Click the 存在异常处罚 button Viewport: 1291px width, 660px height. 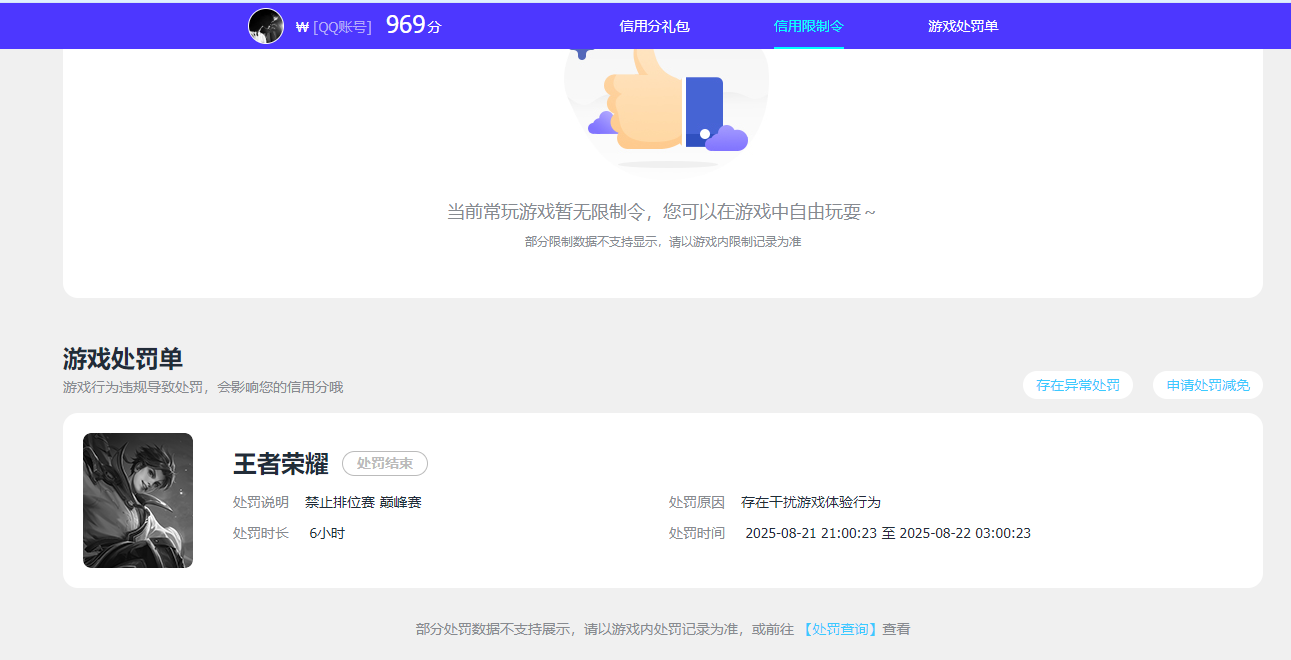point(1078,385)
